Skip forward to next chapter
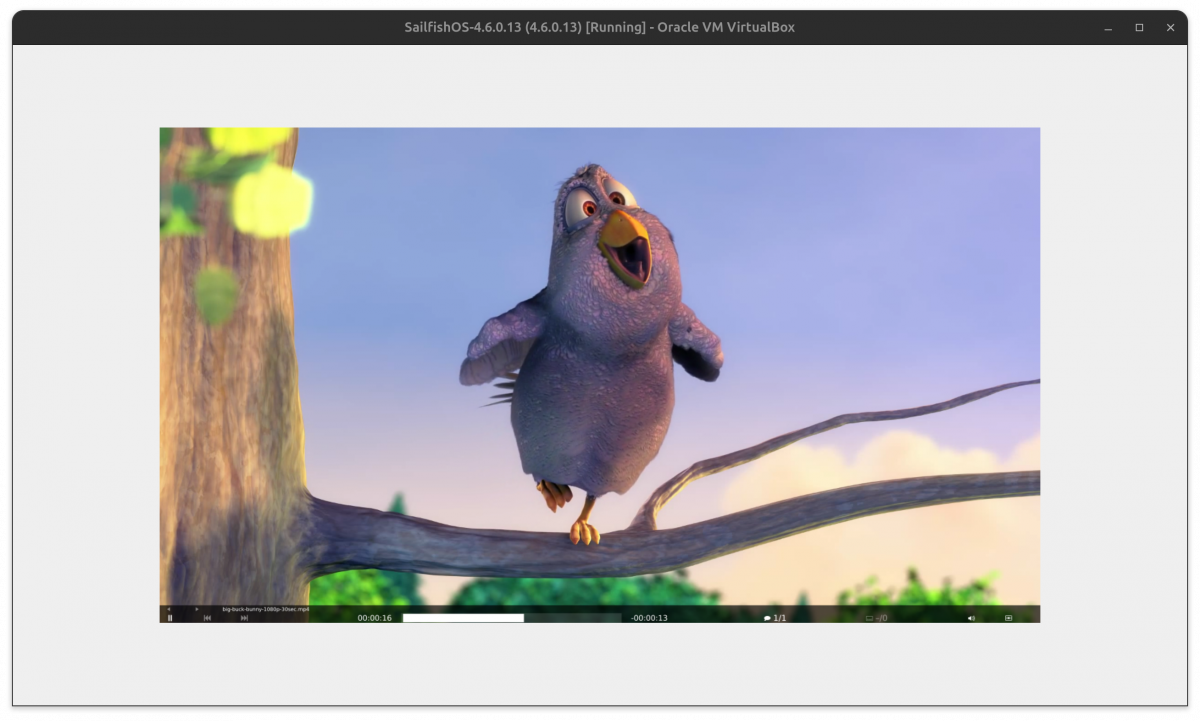The width and height of the screenshot is (1200, 721). point(244,618)
